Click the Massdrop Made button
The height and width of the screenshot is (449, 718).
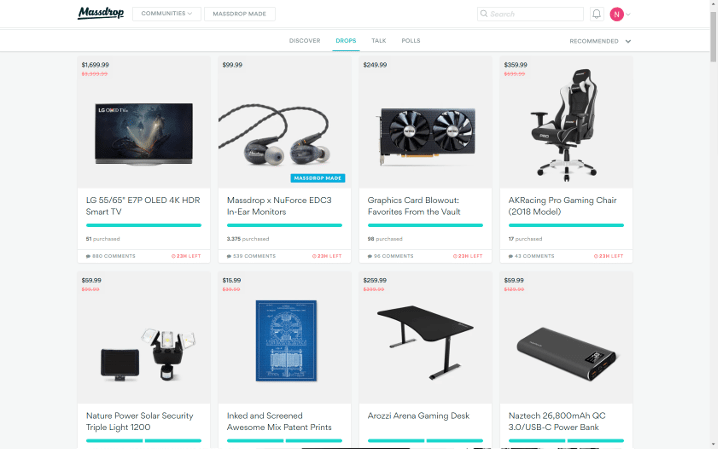tap(239, 14)
